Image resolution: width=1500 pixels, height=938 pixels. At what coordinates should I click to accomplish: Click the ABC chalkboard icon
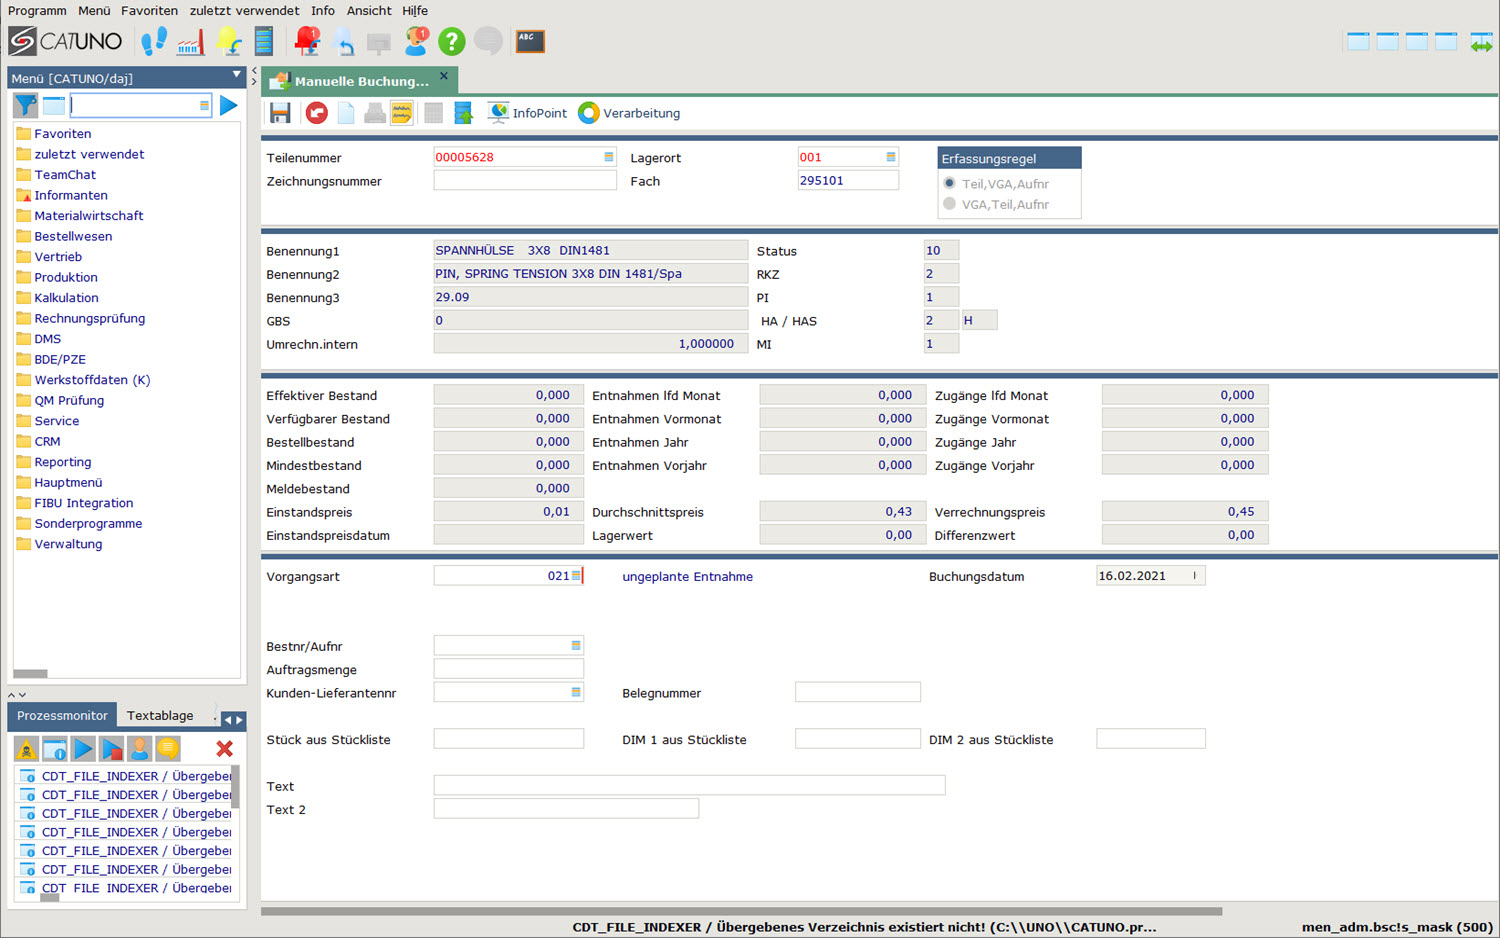pyautogui.click(x=530, y=41)
